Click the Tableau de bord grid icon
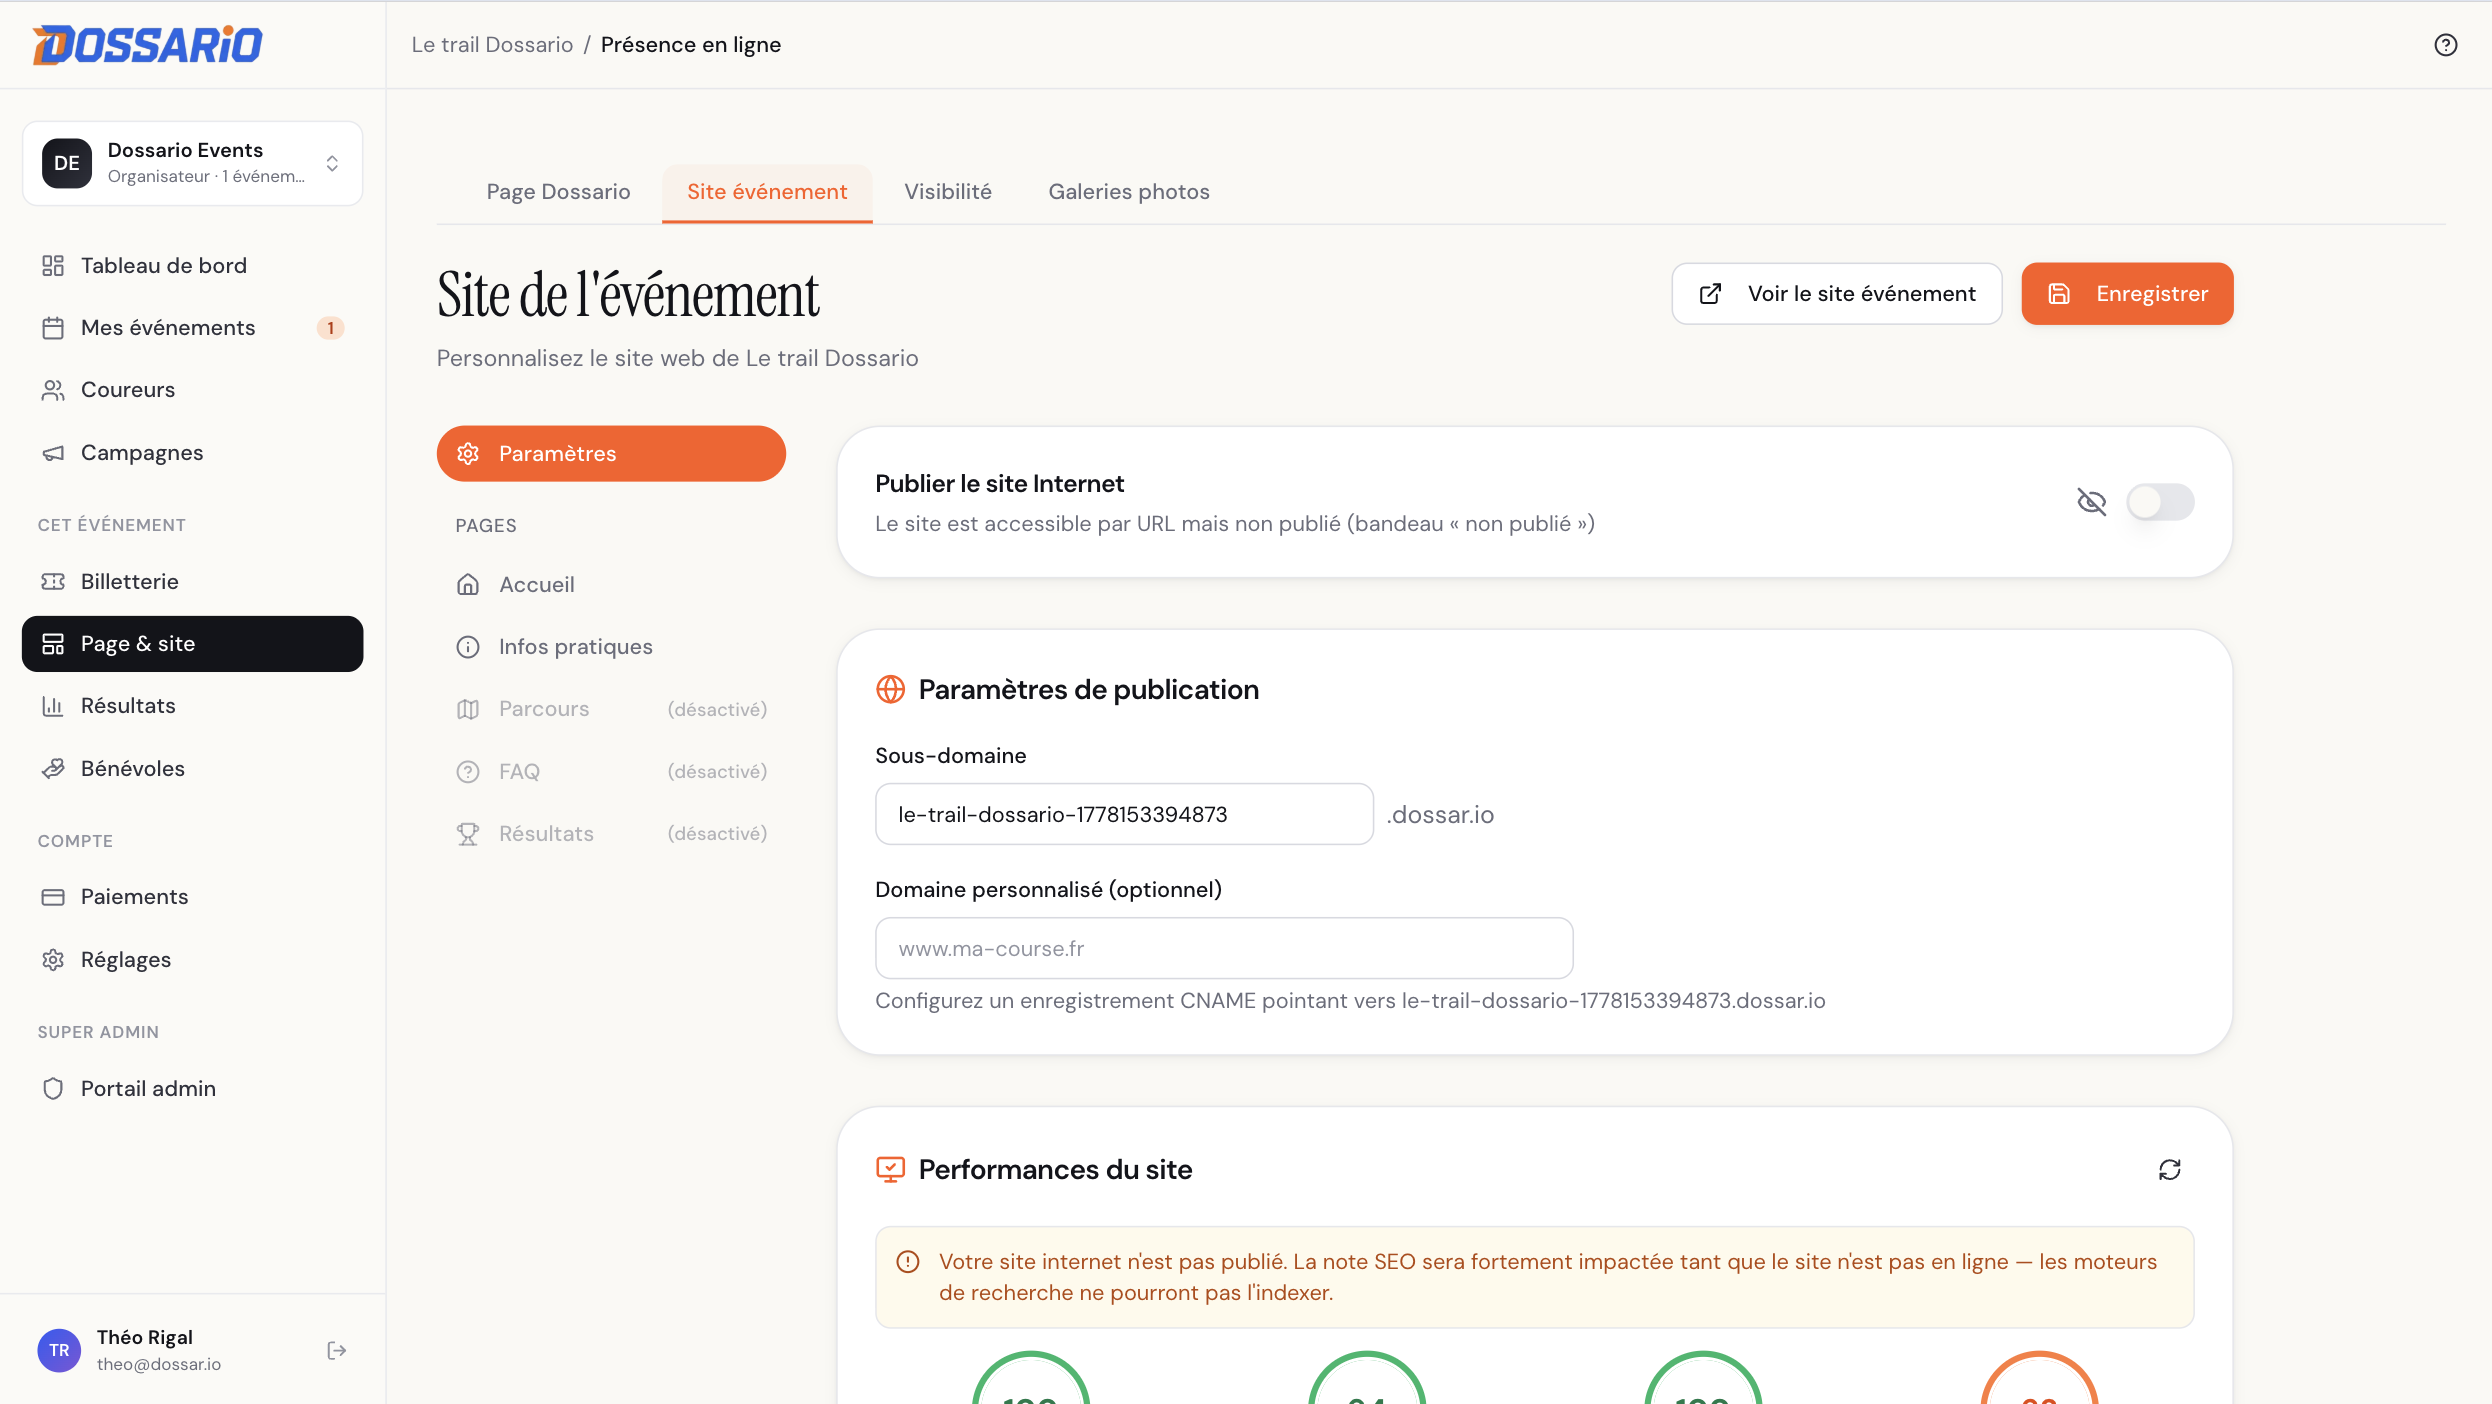Viewport: 2492px width, 1404px height. coord(53,265)
